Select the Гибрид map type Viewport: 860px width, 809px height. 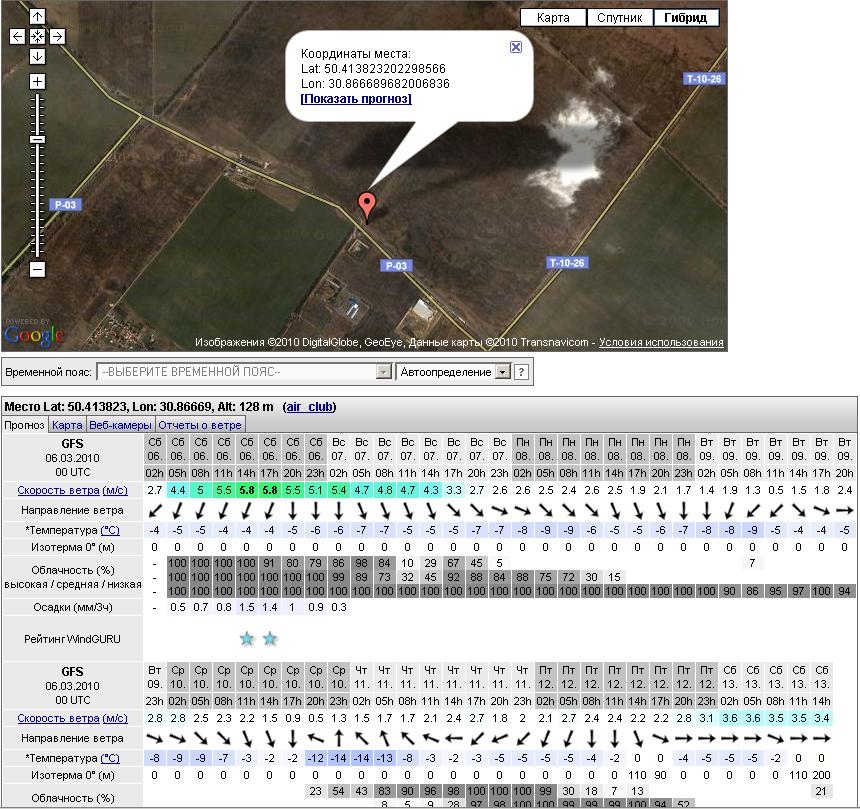[686, 18]
